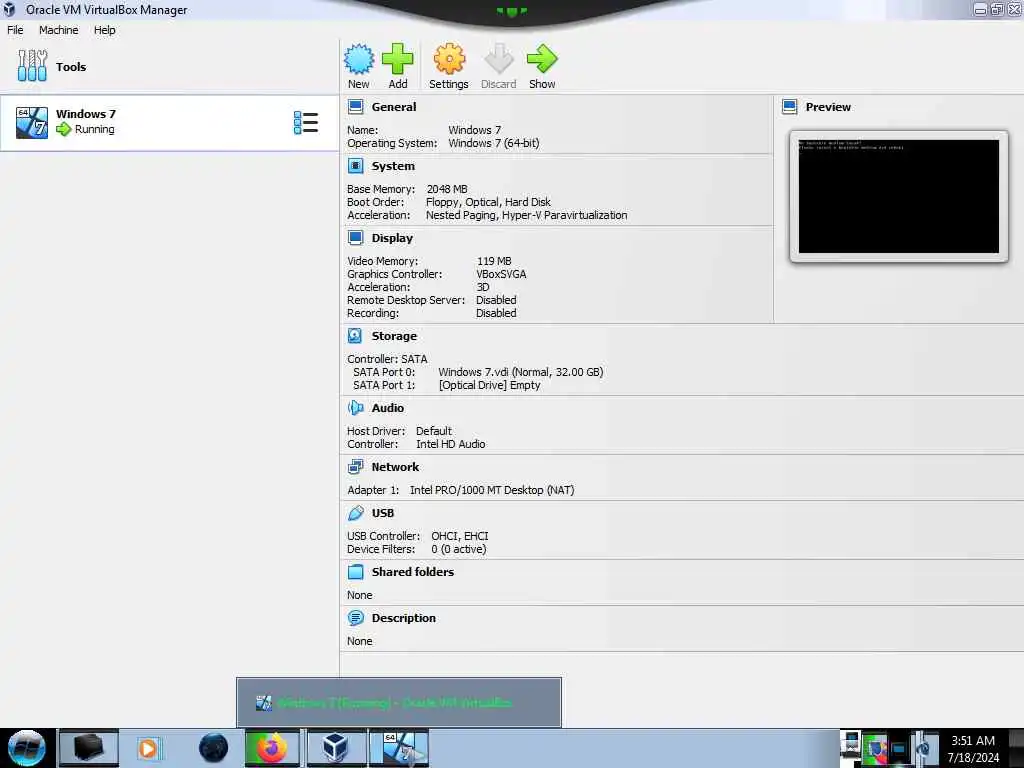The image size is (1024, 768).
Task: Click the media player taskbar icon
Action: point(148,748)
